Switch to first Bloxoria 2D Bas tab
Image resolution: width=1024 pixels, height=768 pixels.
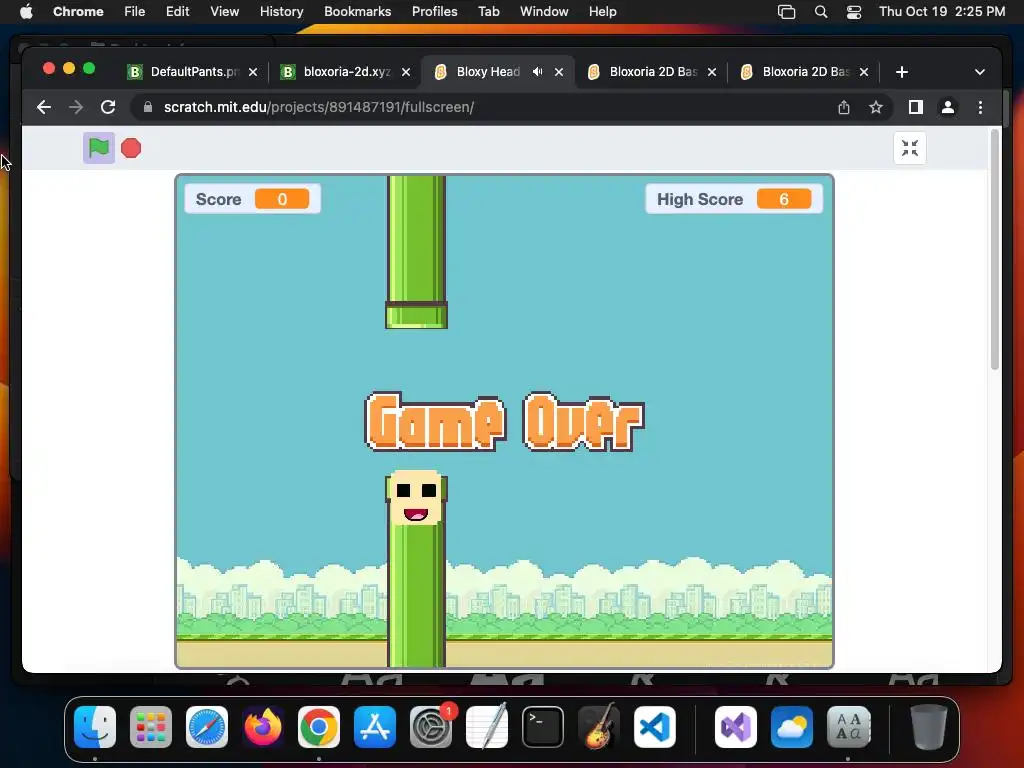653,72
